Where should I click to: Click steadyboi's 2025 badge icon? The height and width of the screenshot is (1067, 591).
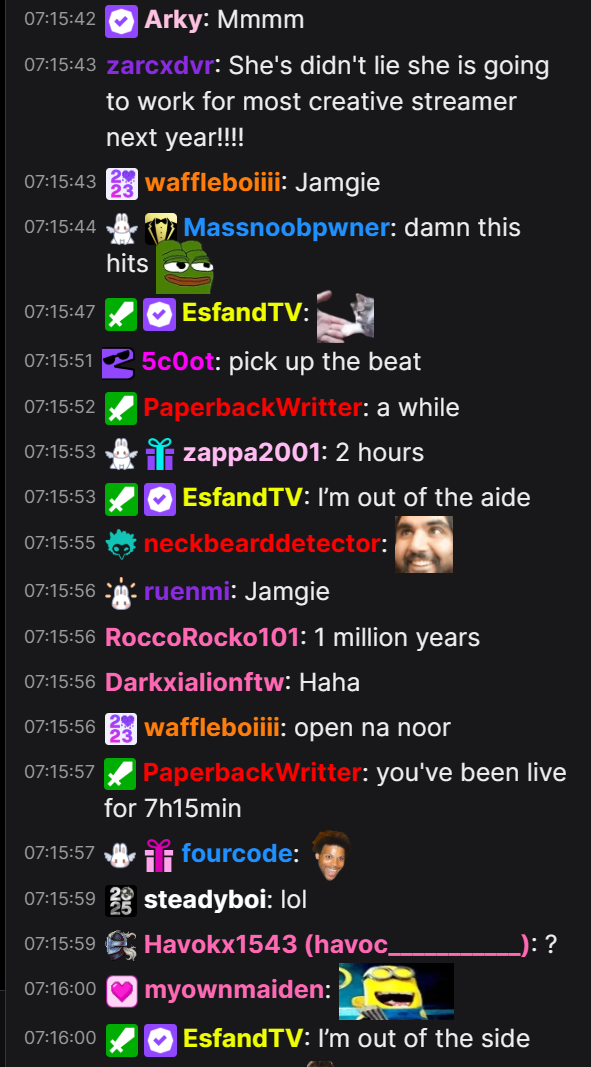tap(122, 901)
